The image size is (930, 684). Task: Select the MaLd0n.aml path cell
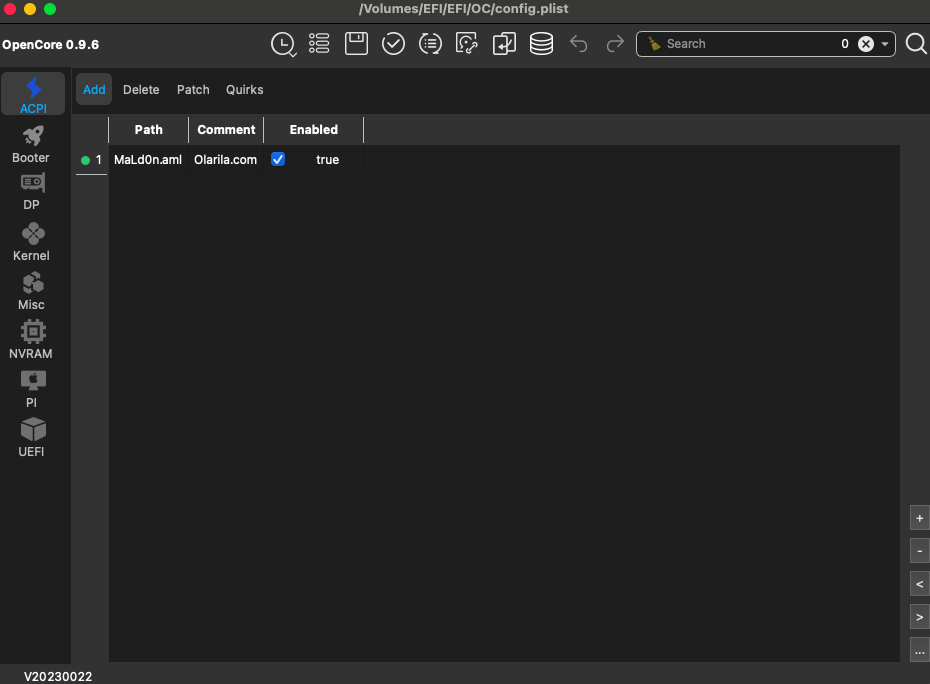point(148,160)
